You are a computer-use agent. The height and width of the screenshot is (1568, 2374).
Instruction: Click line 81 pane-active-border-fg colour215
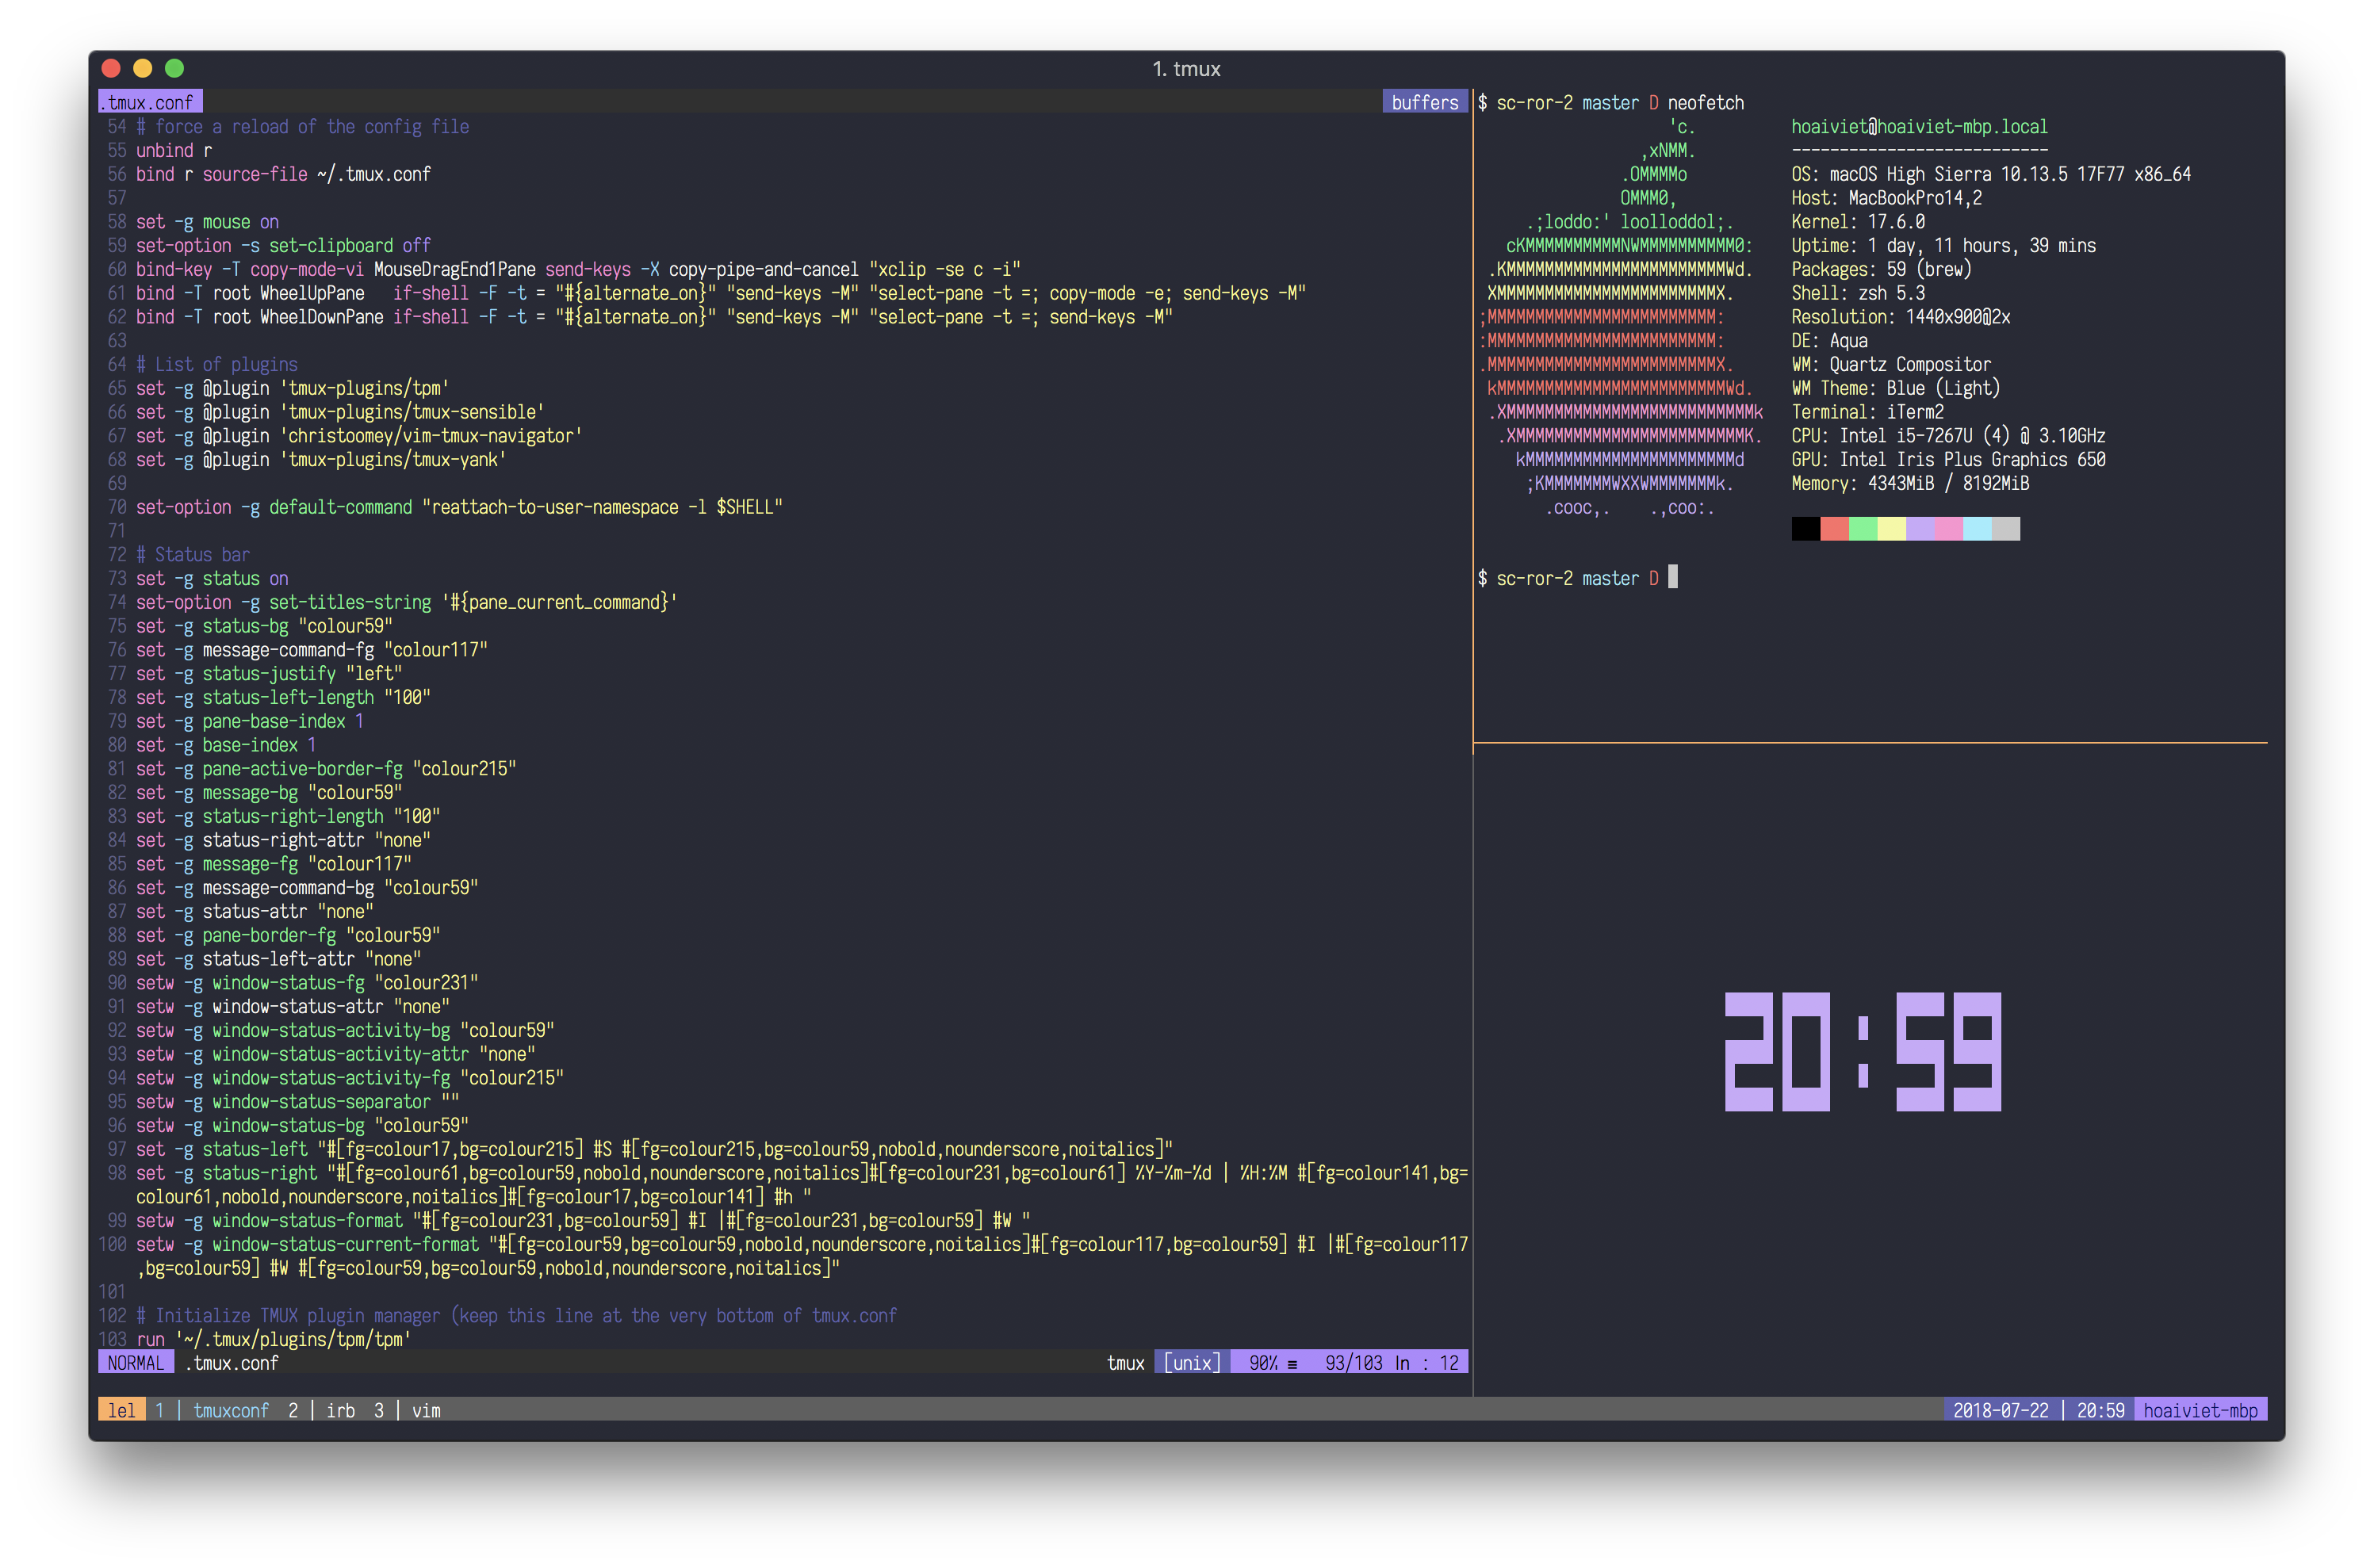(x=326, y=769)
